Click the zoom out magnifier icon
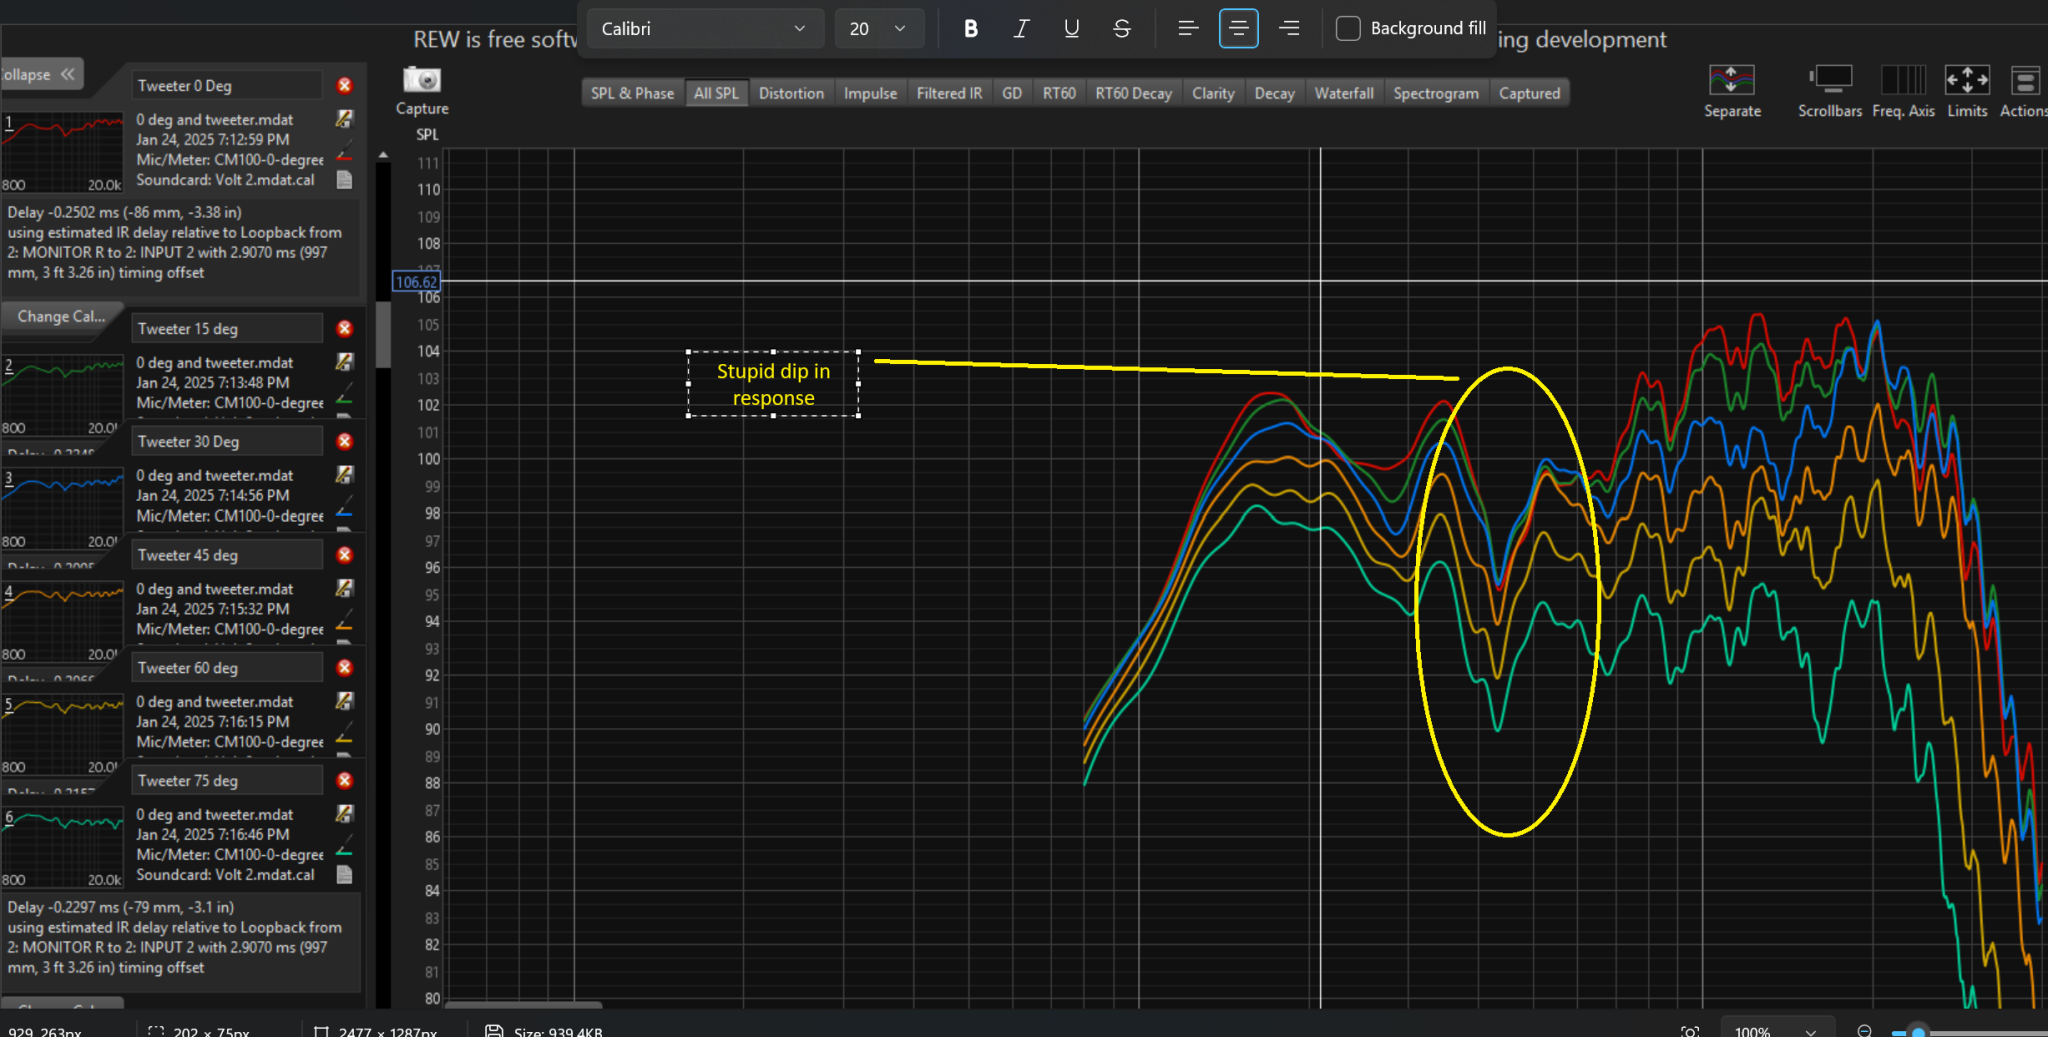This screenshot has width=2048, height=1037. tap(1864, 1031)
